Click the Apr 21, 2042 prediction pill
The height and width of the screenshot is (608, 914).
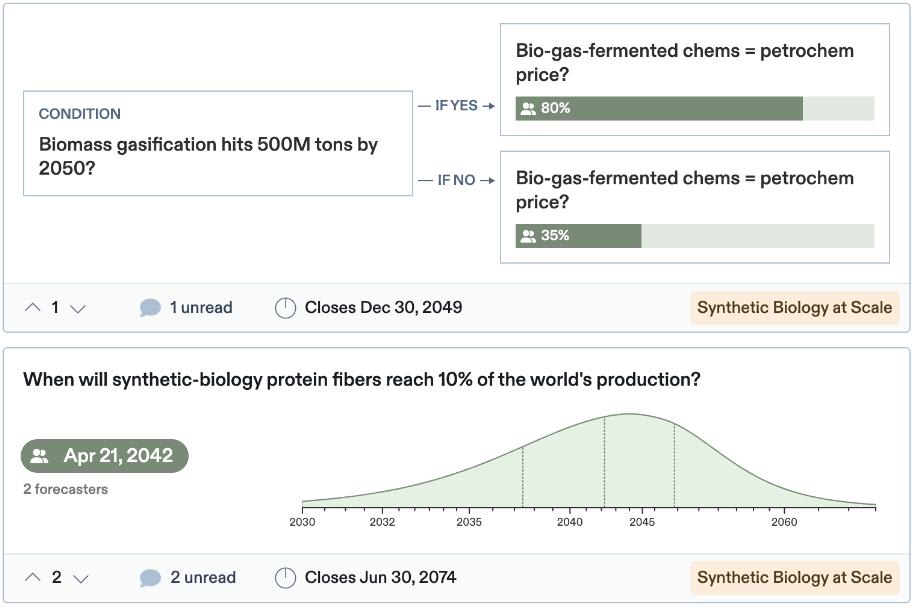click(x=104, y=456)
